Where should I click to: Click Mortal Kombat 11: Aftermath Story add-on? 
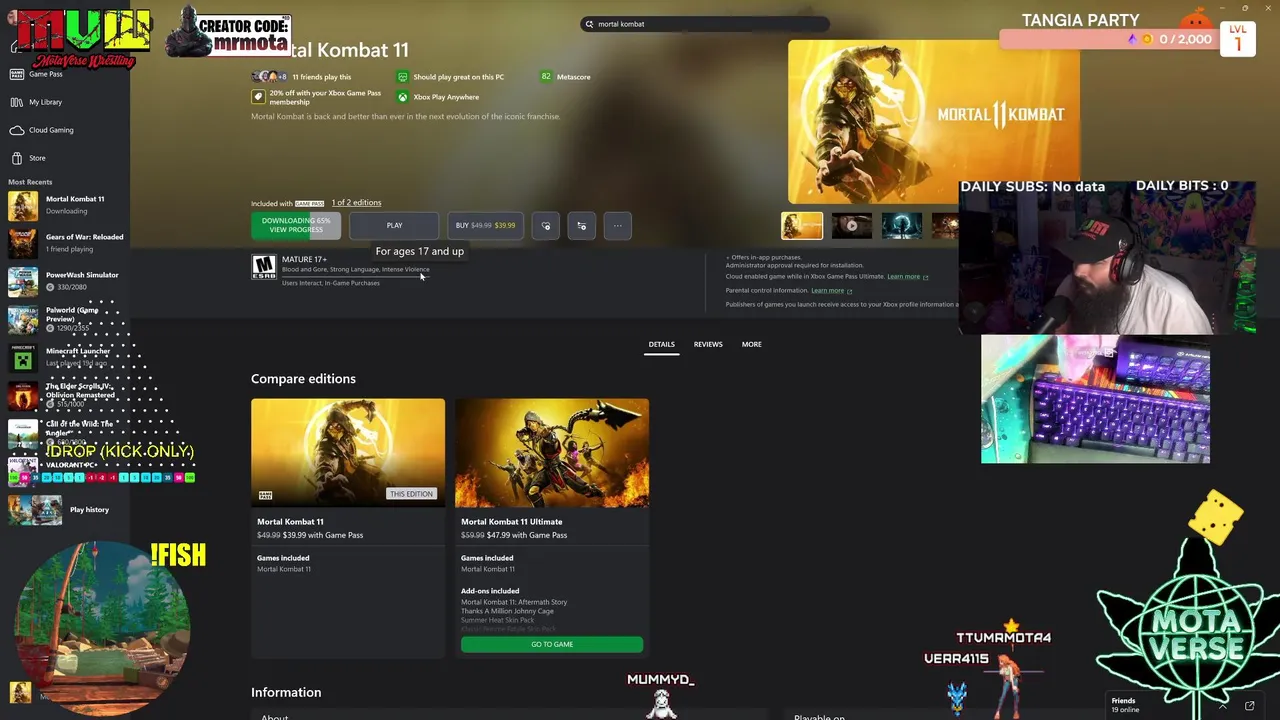click(x=514, y=602)
